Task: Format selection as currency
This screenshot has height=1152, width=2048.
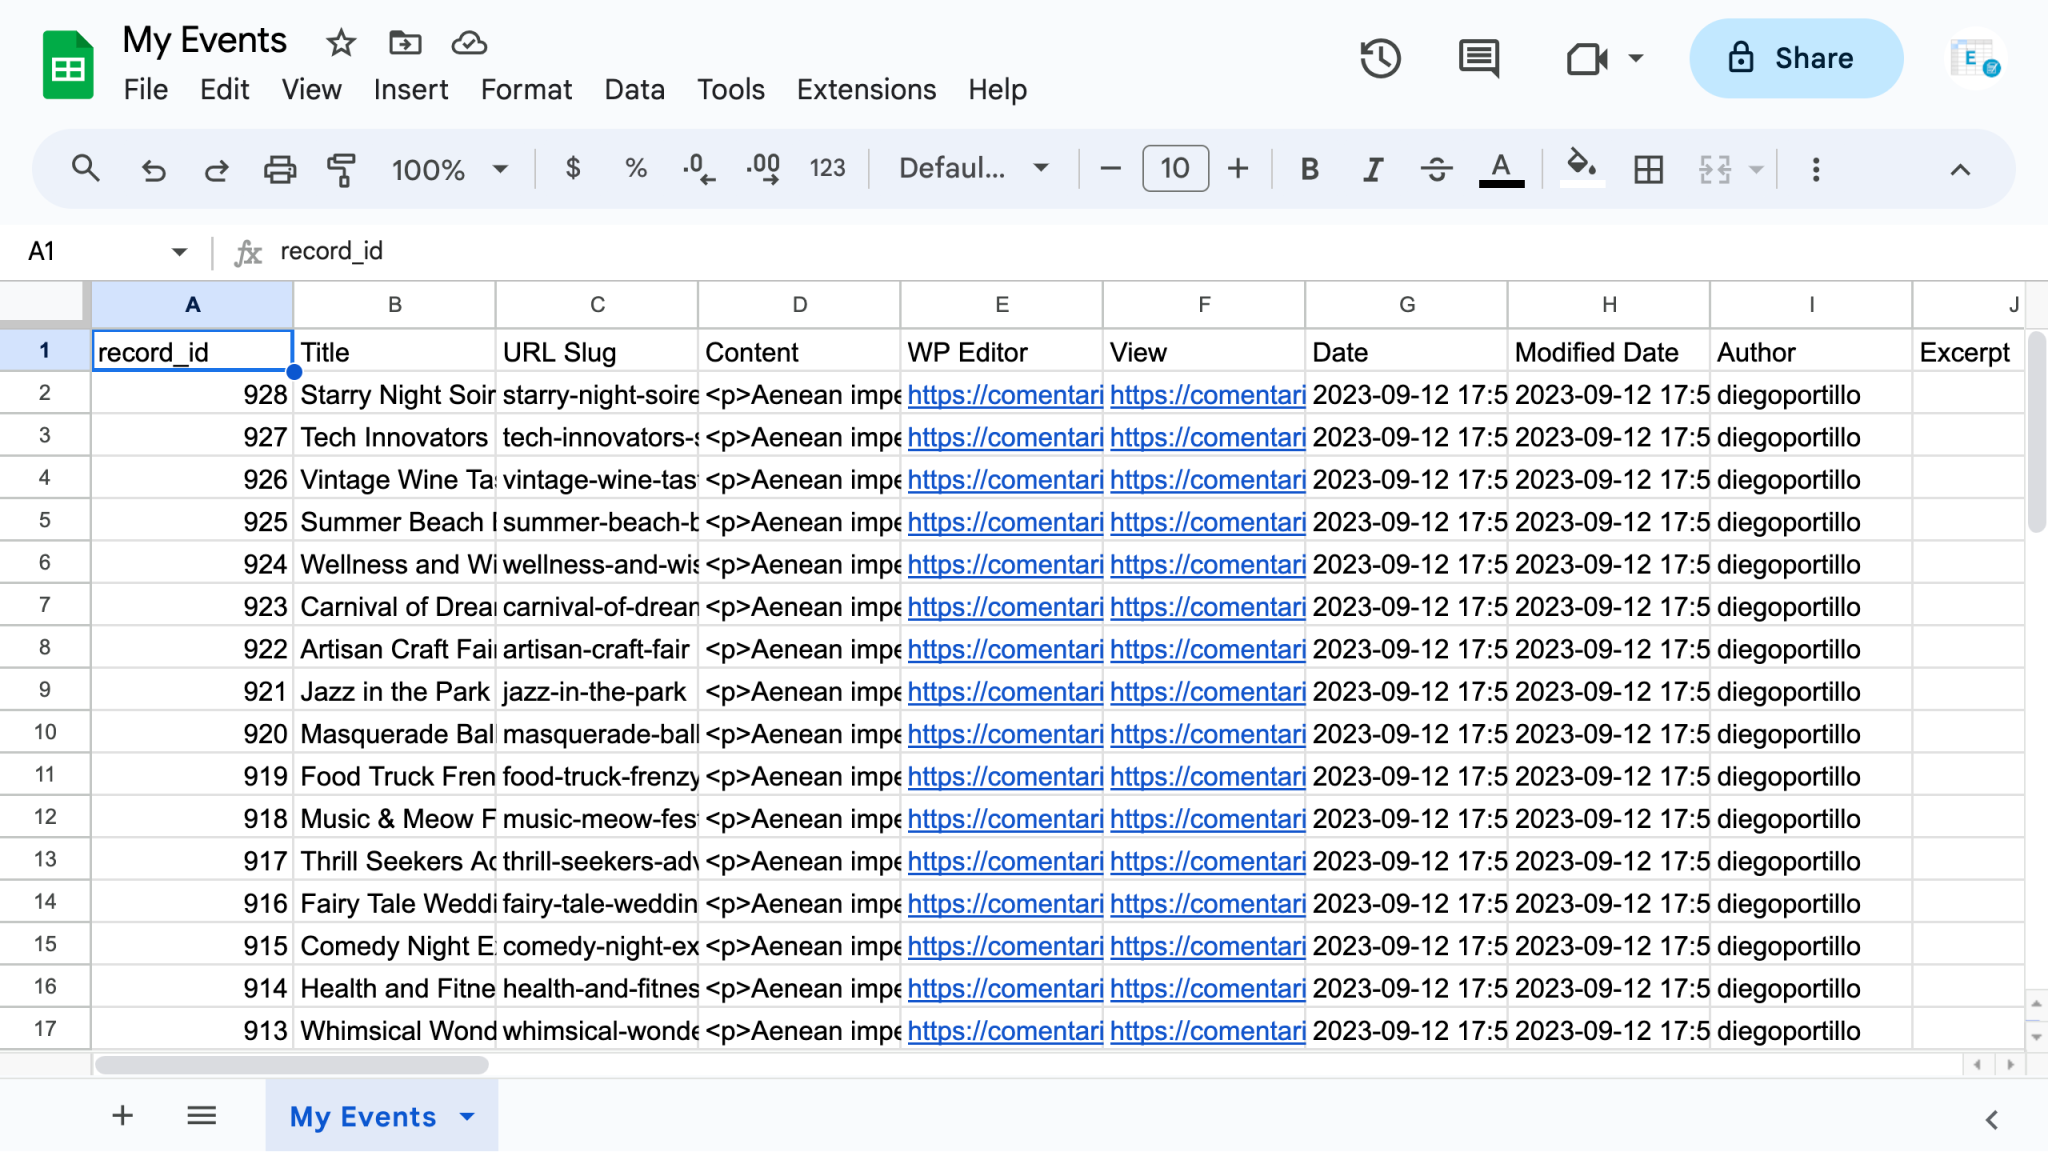Action: [573, 168]
